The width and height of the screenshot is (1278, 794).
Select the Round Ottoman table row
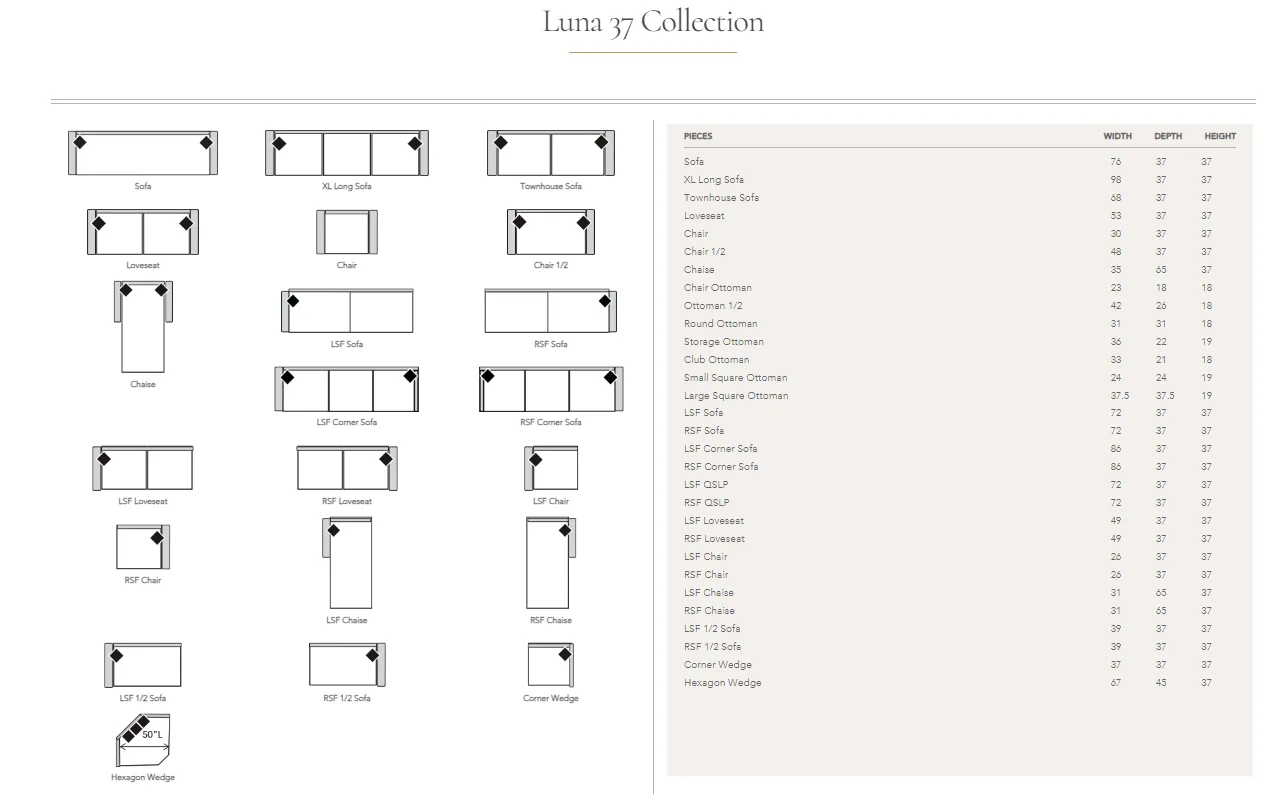click(720, 324)
